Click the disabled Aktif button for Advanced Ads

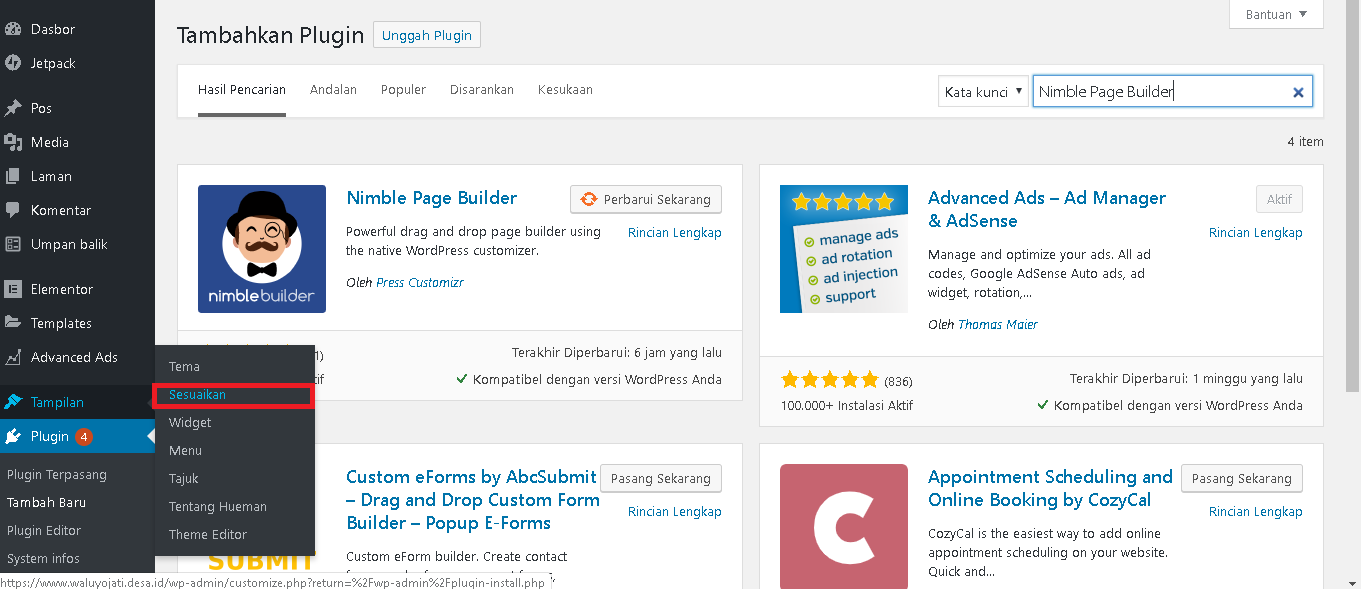(x=1280, y=199)
